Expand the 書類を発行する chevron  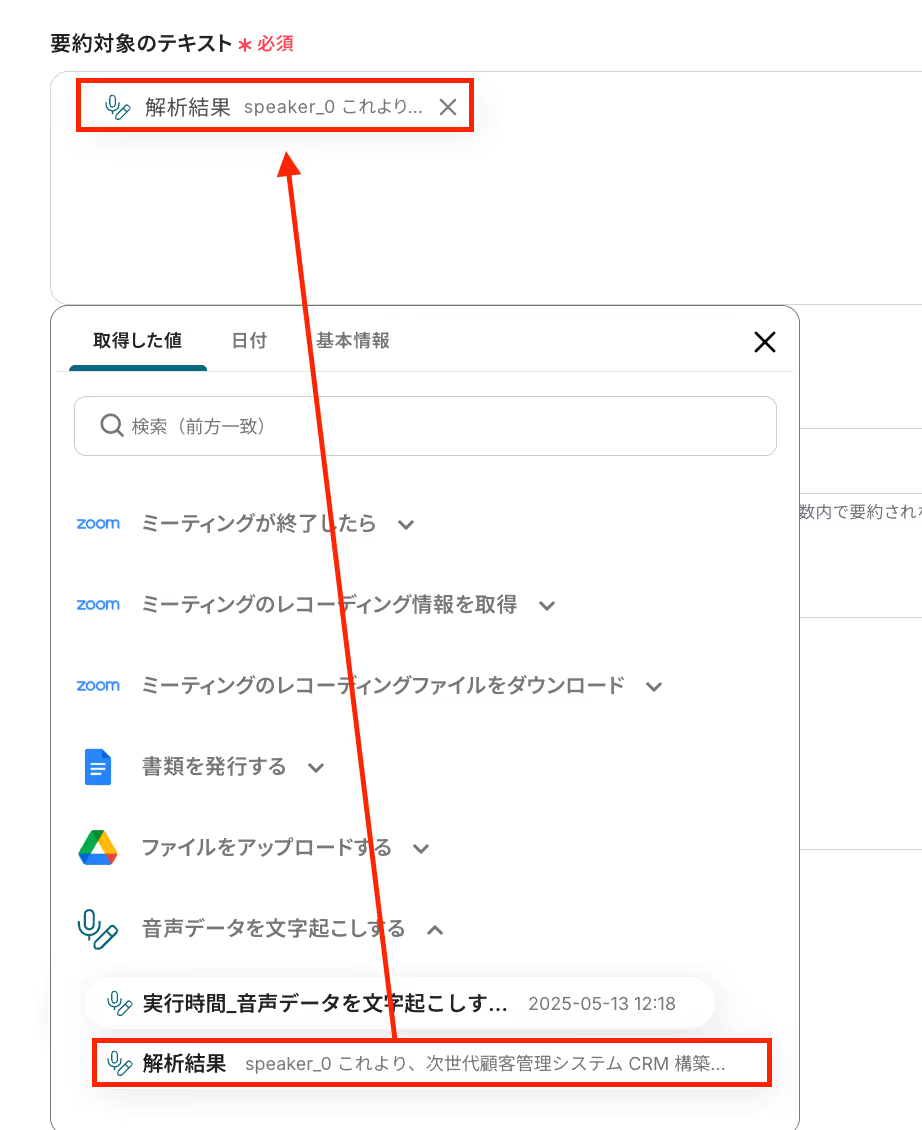tap(316, 768)
